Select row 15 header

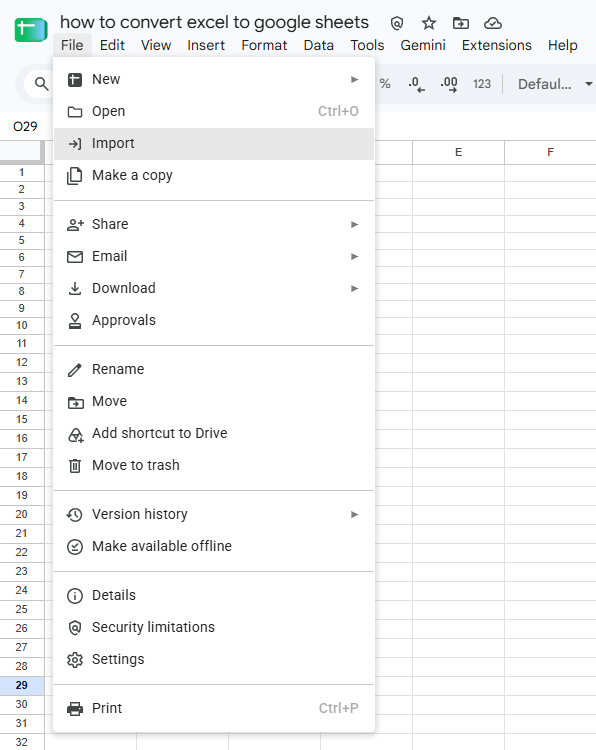pos(22,419)
